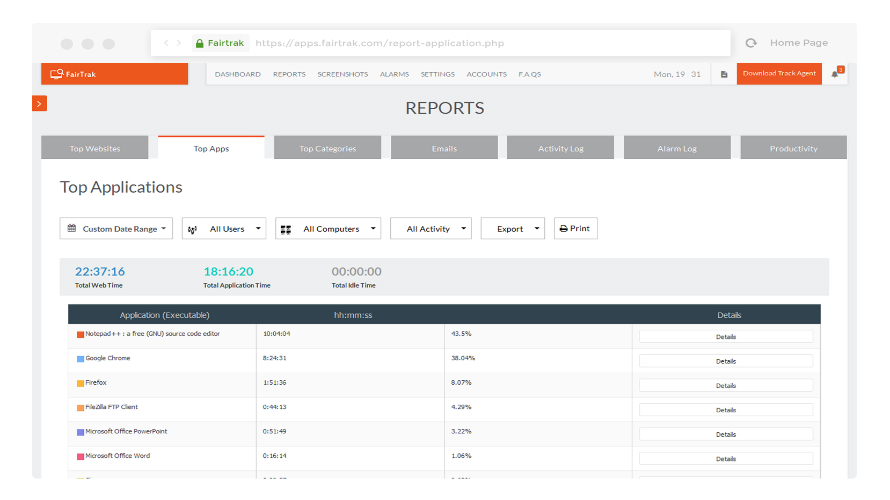This screenshot has width=890, height=500.
Task: Open the notification bell icon
Action: (835, 74)
